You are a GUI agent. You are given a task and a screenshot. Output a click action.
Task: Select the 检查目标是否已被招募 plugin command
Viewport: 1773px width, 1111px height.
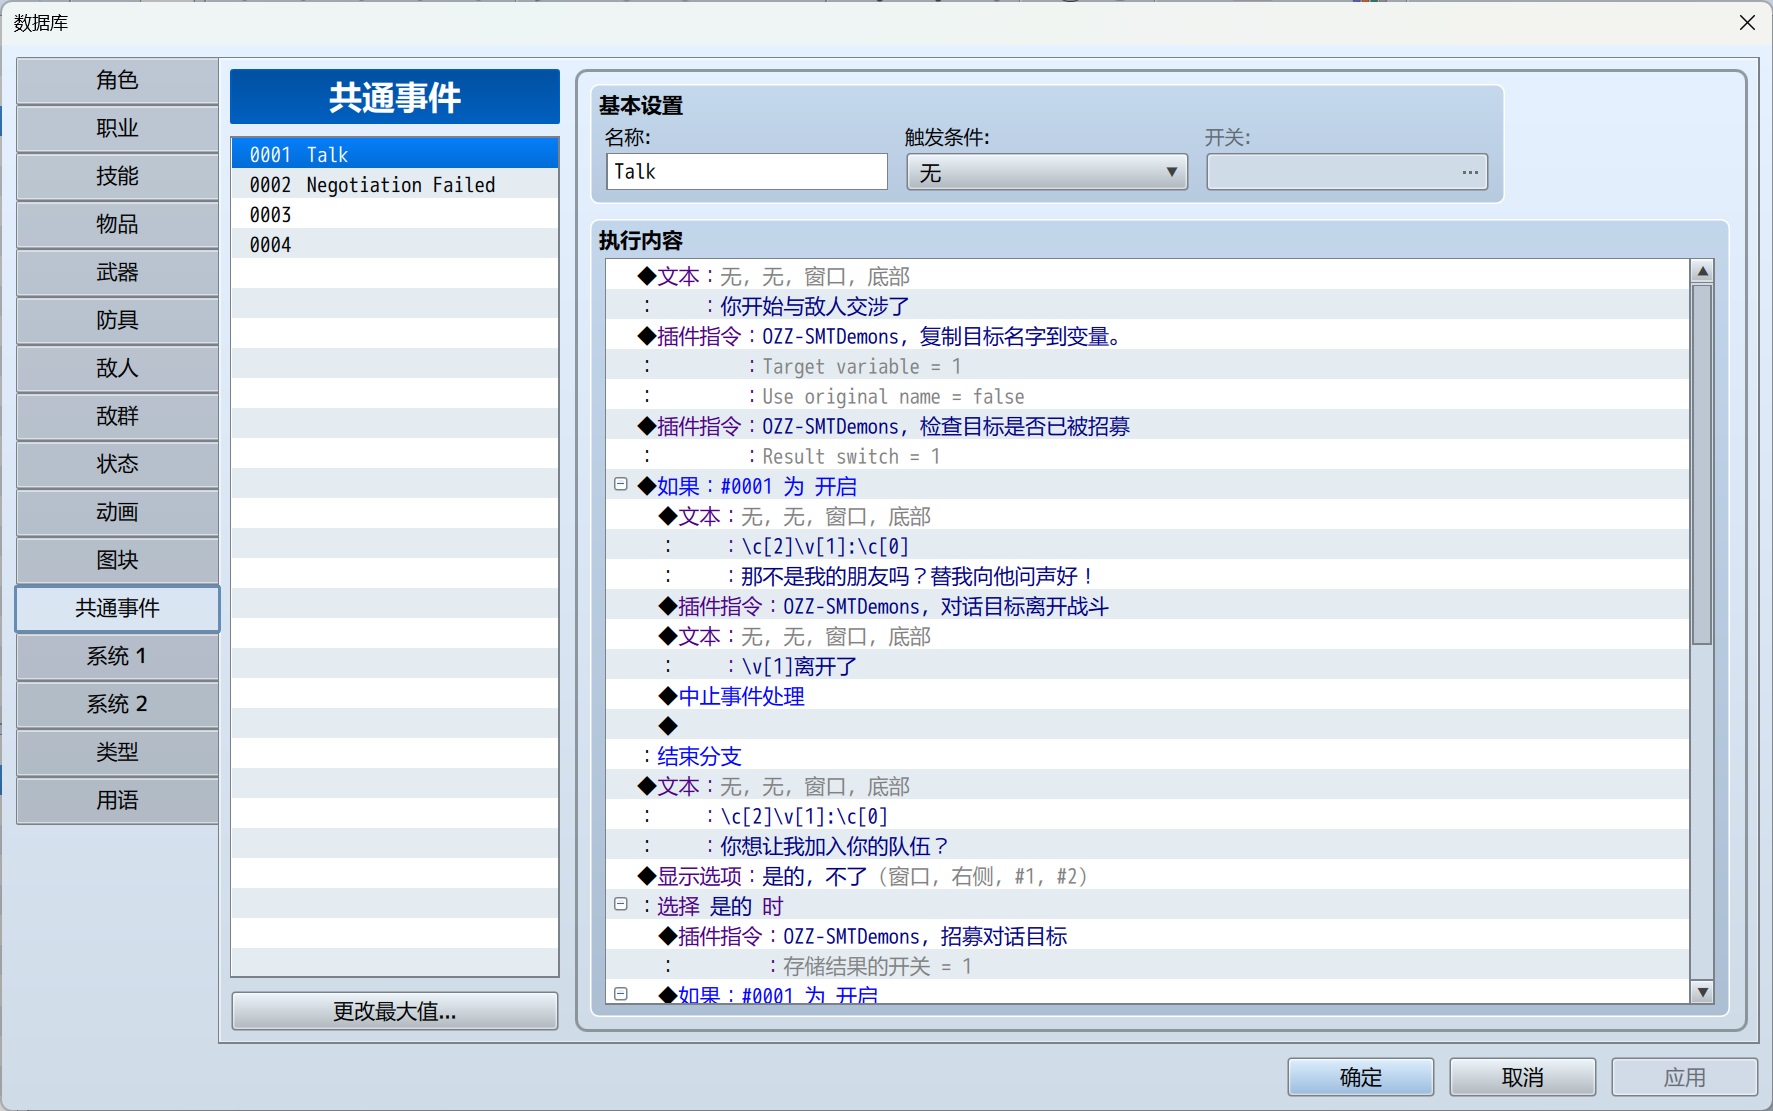click(x=1147, y=426)
